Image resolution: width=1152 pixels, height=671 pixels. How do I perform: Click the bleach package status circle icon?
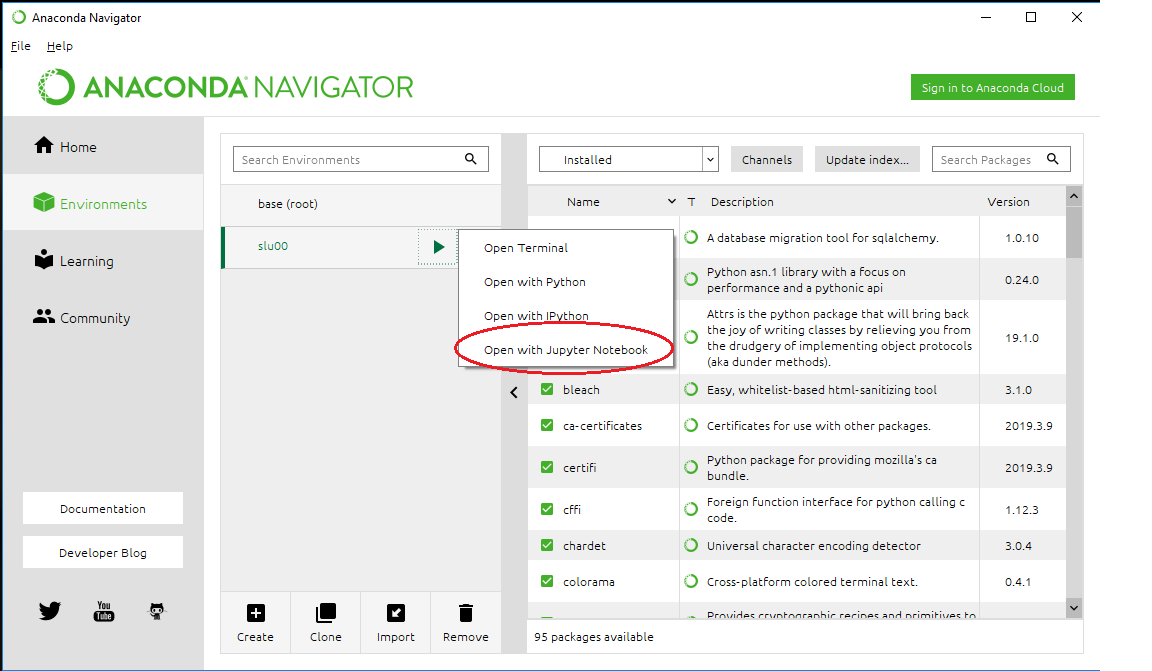point(691,390)
